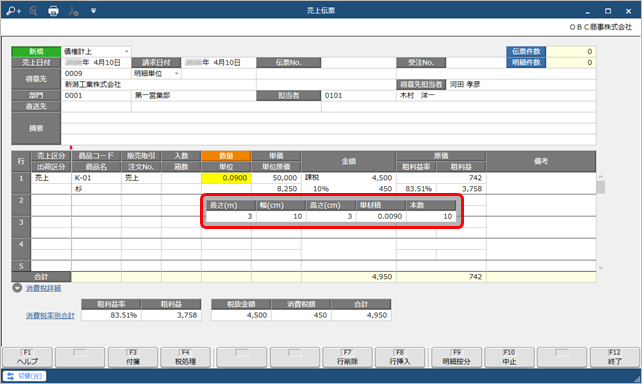Select row header 2
642x384 pixels.
pos(21,206)
